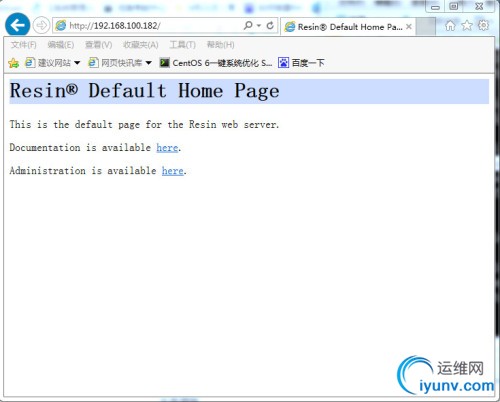The height and width of the screenshot is (402, 500).
Task: Click the IE page icon beside the URL
Action: coord(61,25)
